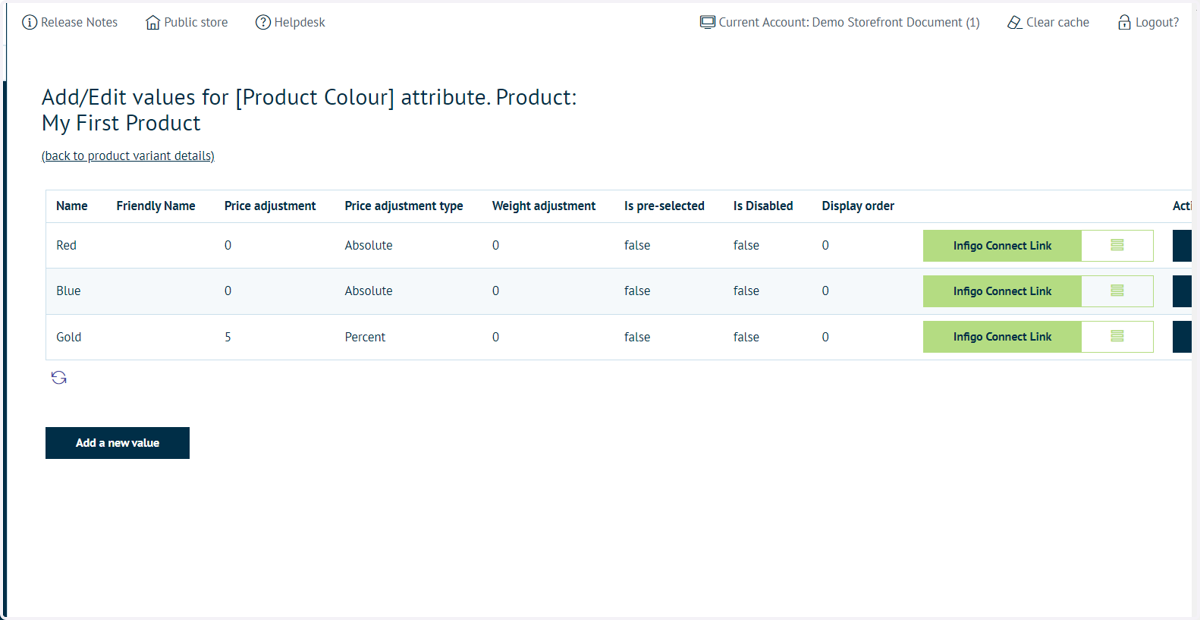Click the page heading Add/Edit values
The height and width of the screenshot is (620, 1200).
309,110
